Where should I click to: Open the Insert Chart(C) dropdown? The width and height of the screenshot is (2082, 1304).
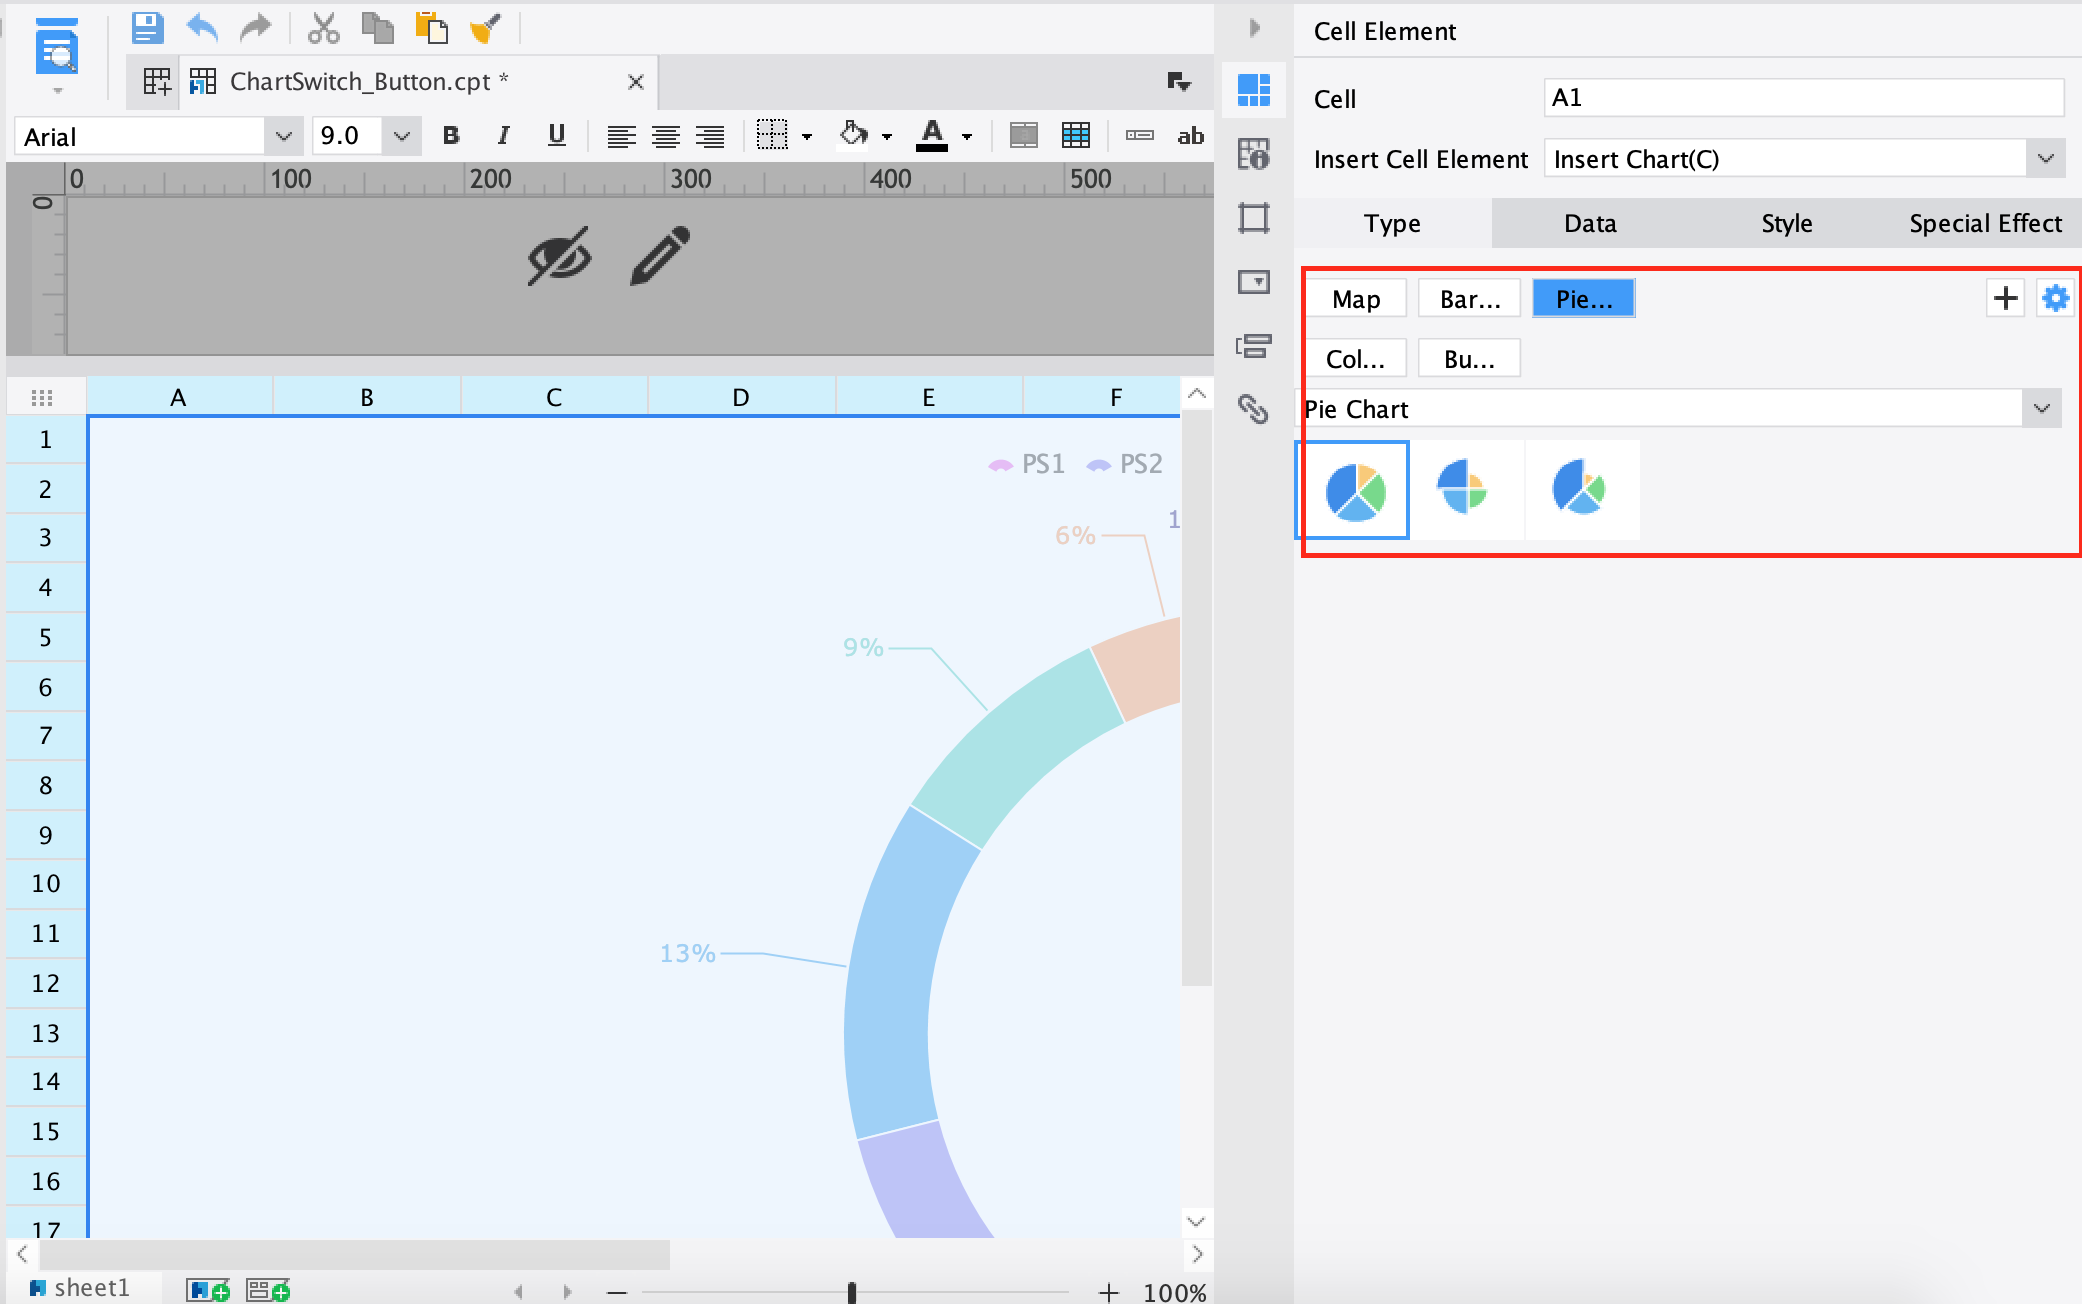coord(2045,159)
